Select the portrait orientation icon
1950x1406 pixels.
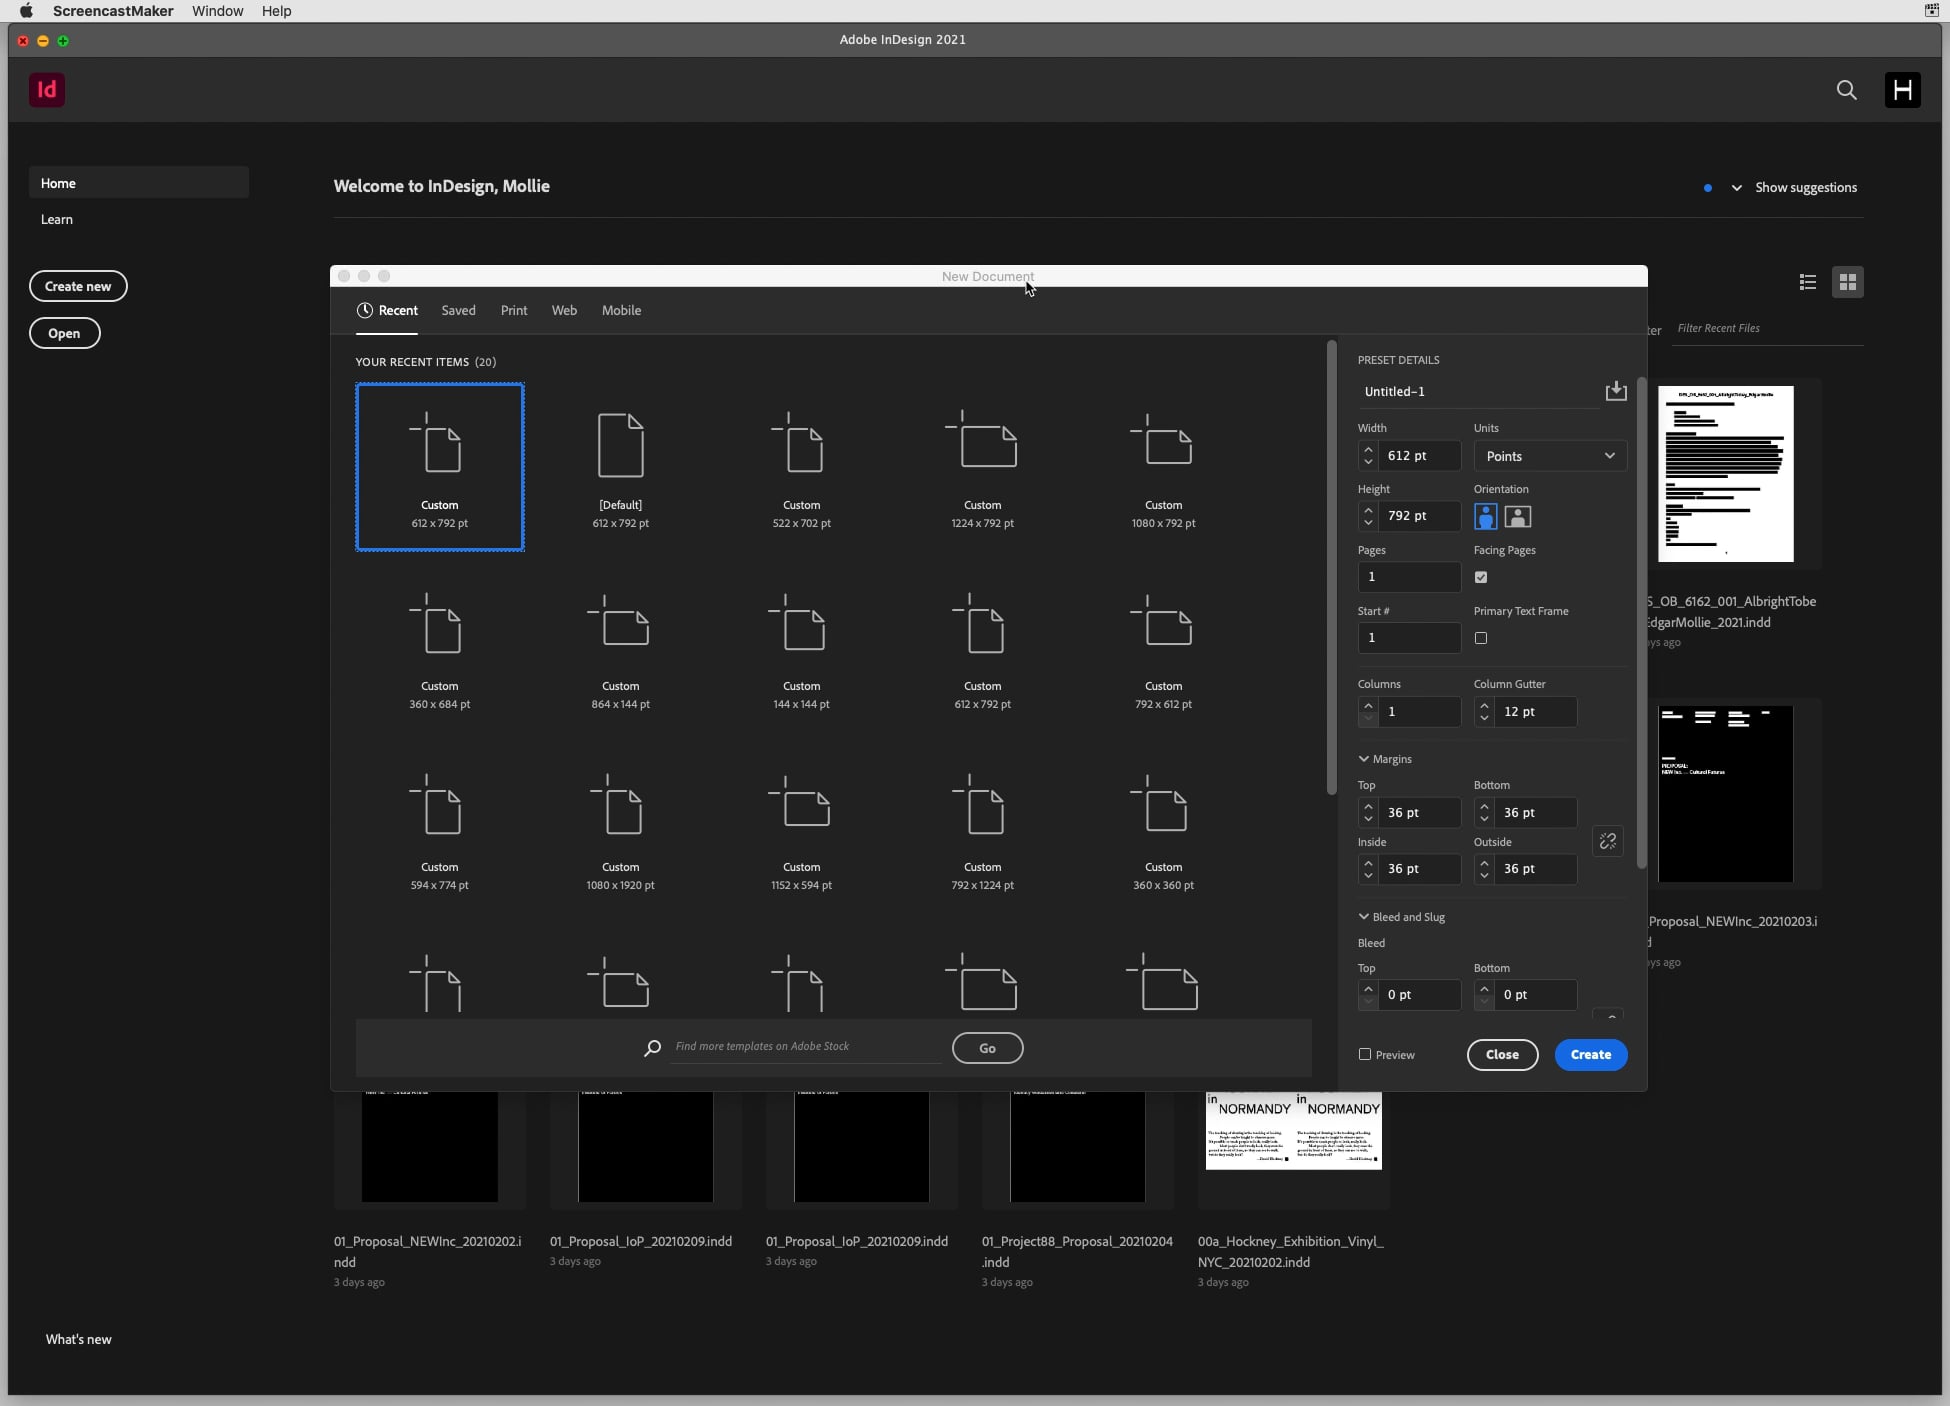point(1486,516)
